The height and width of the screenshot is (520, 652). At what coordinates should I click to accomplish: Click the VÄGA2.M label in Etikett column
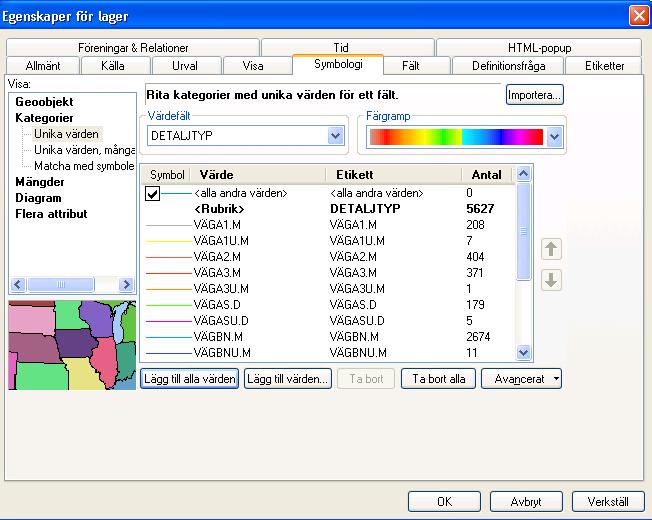click(353, 257)
